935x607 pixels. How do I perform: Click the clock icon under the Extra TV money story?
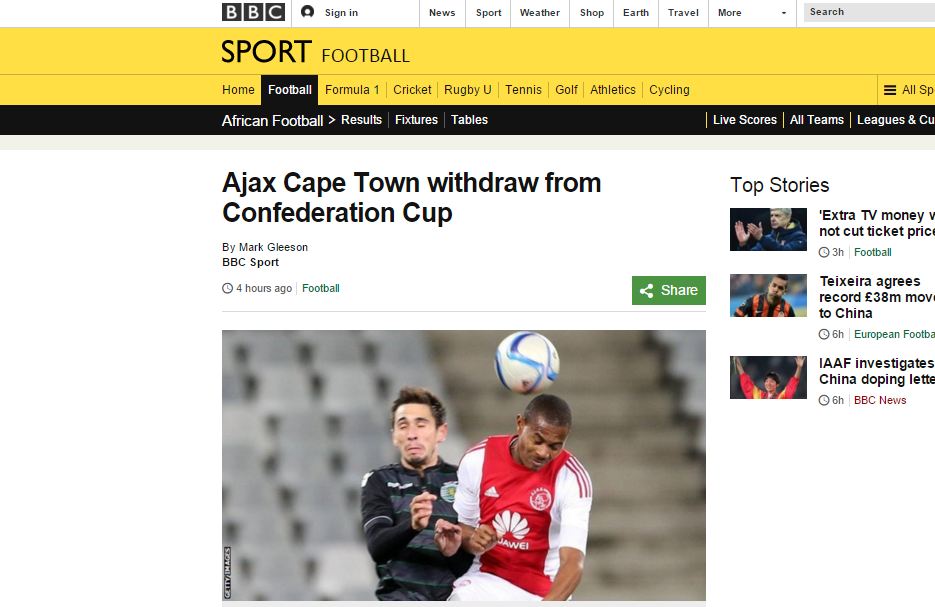point(823,252)
